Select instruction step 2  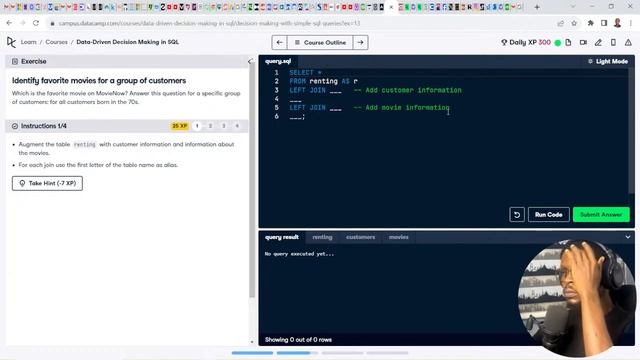(210, 126)
